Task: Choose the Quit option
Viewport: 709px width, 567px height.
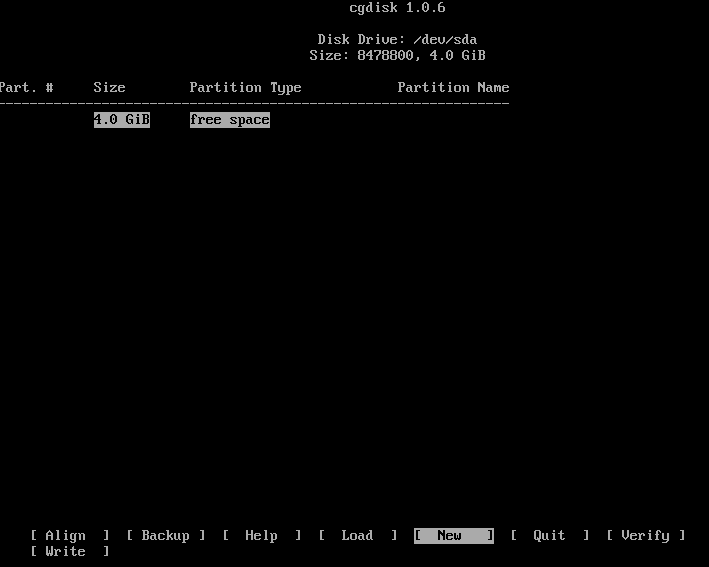Action: 549,535
